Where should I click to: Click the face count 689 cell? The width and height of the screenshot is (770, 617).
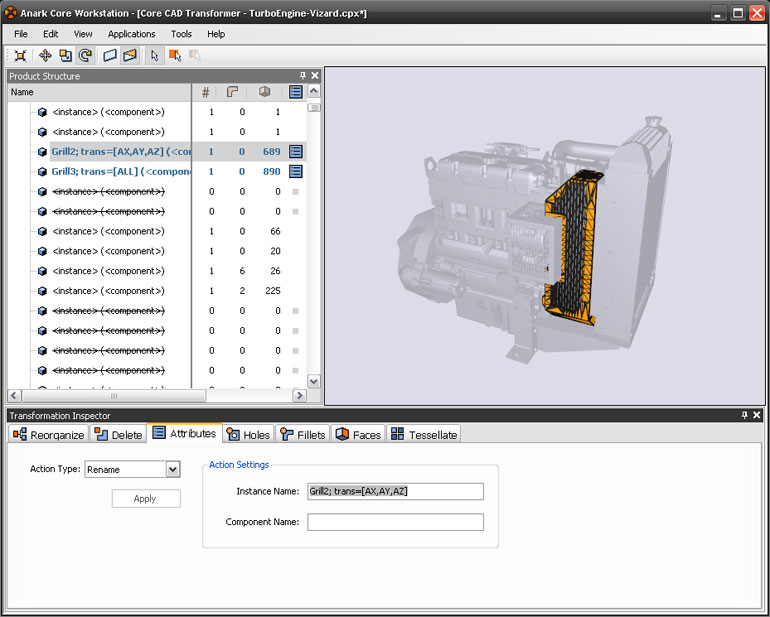click(x=272, y=151)
